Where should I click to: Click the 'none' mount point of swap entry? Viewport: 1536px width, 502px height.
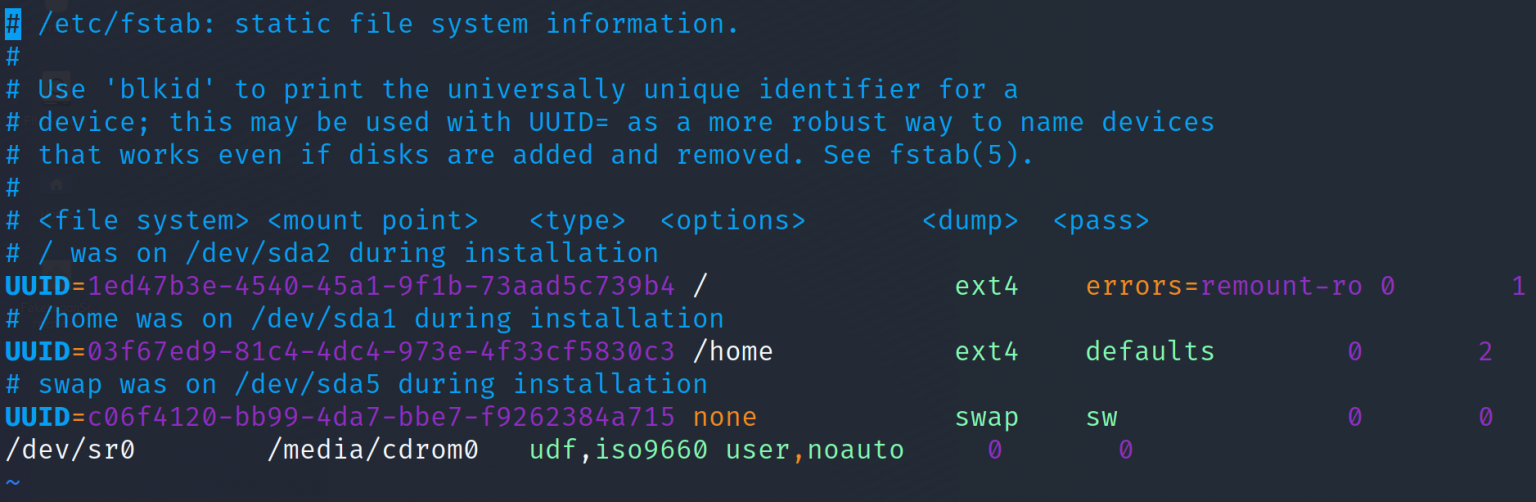pyautogui.click(x=725, y=417)
